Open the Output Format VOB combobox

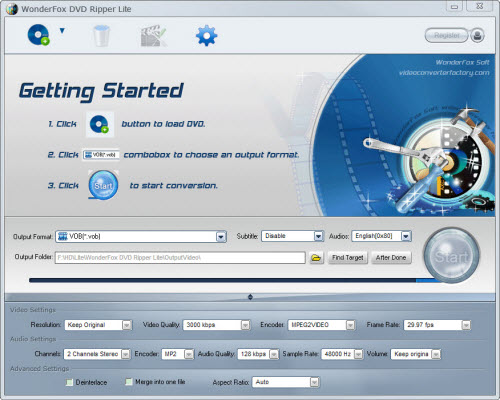141,237
